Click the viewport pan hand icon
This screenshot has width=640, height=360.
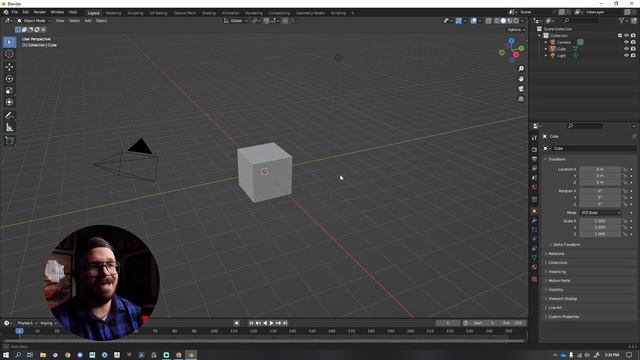521,78
